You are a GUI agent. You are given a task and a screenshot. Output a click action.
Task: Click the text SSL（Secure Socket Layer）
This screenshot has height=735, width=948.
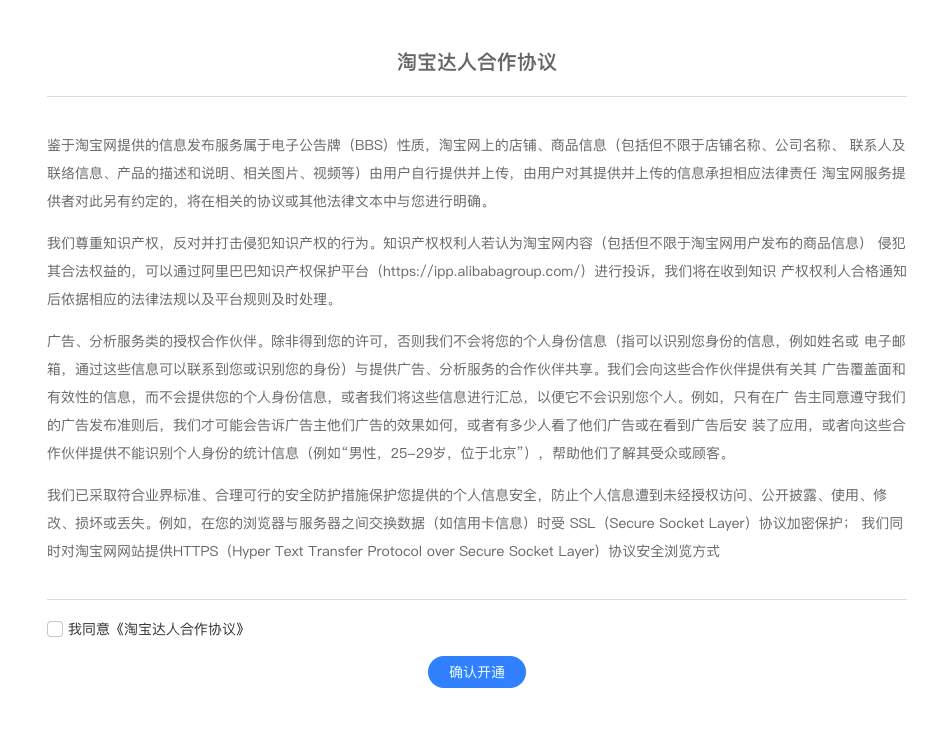point(659,523)
